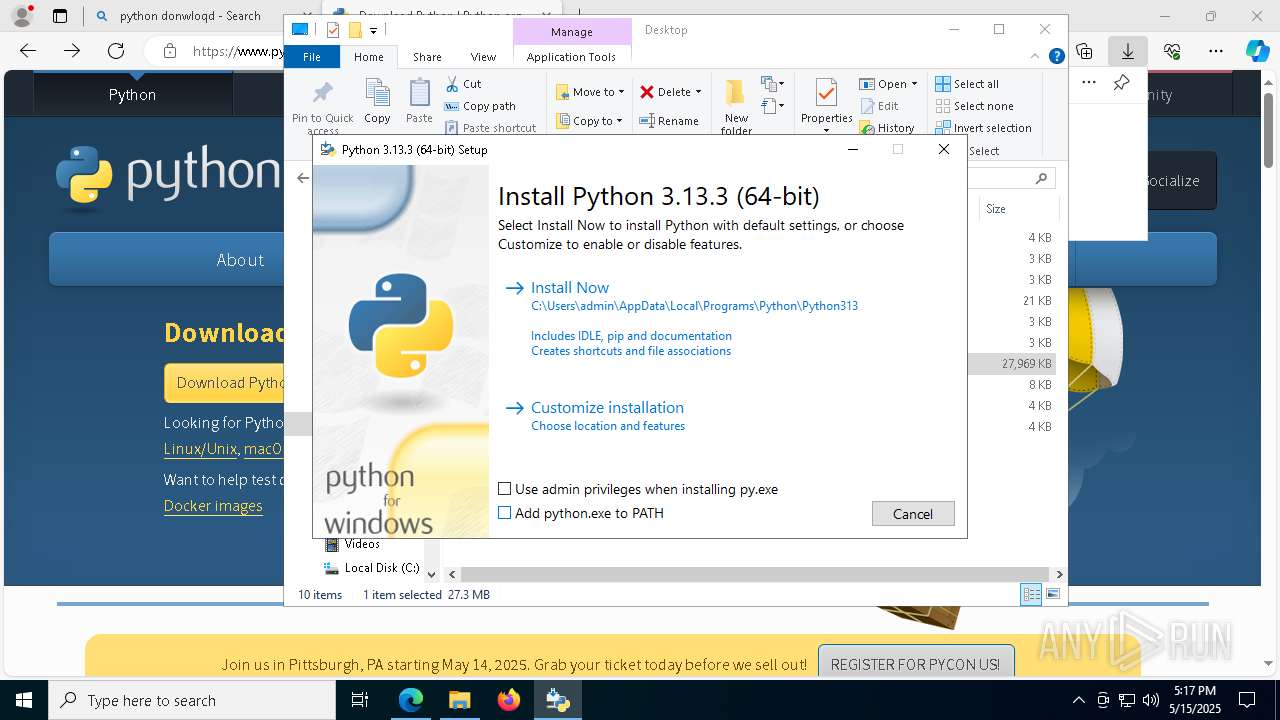This screenshot has width=1280, height=720.
Task: Open the Customize Quick Access Toolbar dropdown
Action: click(373, 30)
